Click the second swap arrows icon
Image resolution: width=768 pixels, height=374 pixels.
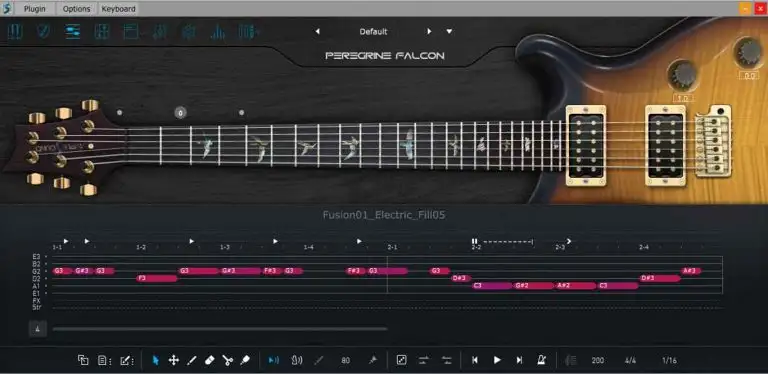coord(447,360)
